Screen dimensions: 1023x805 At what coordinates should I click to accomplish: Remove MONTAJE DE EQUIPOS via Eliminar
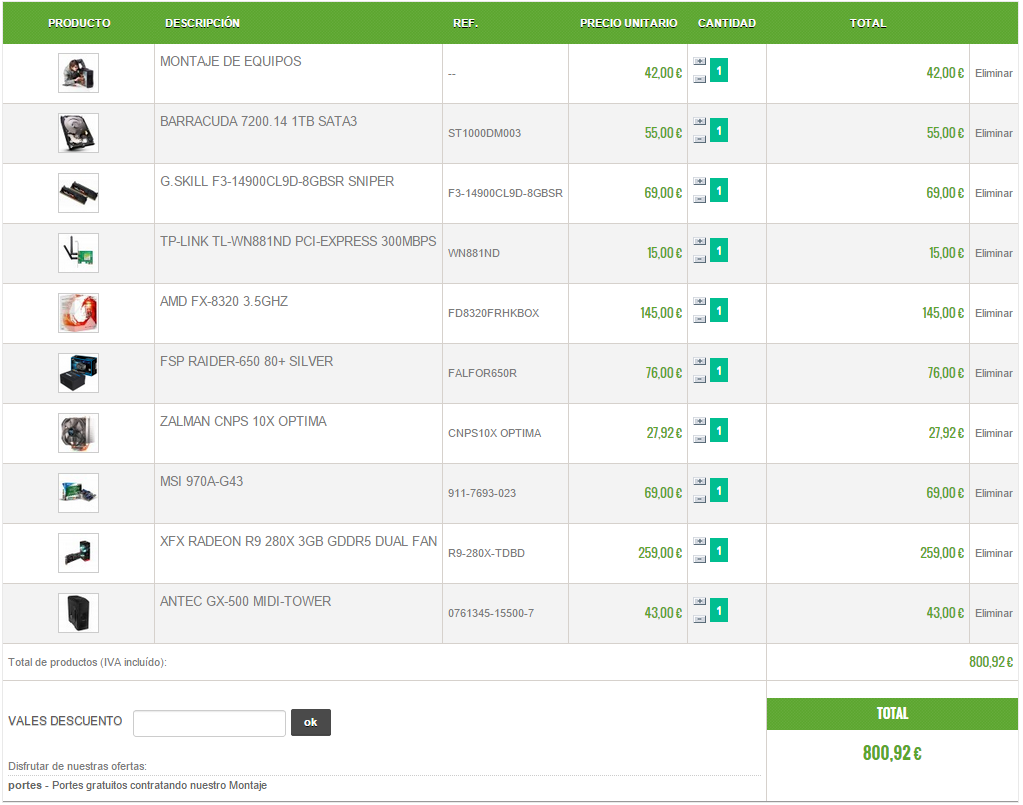(994, 73)
